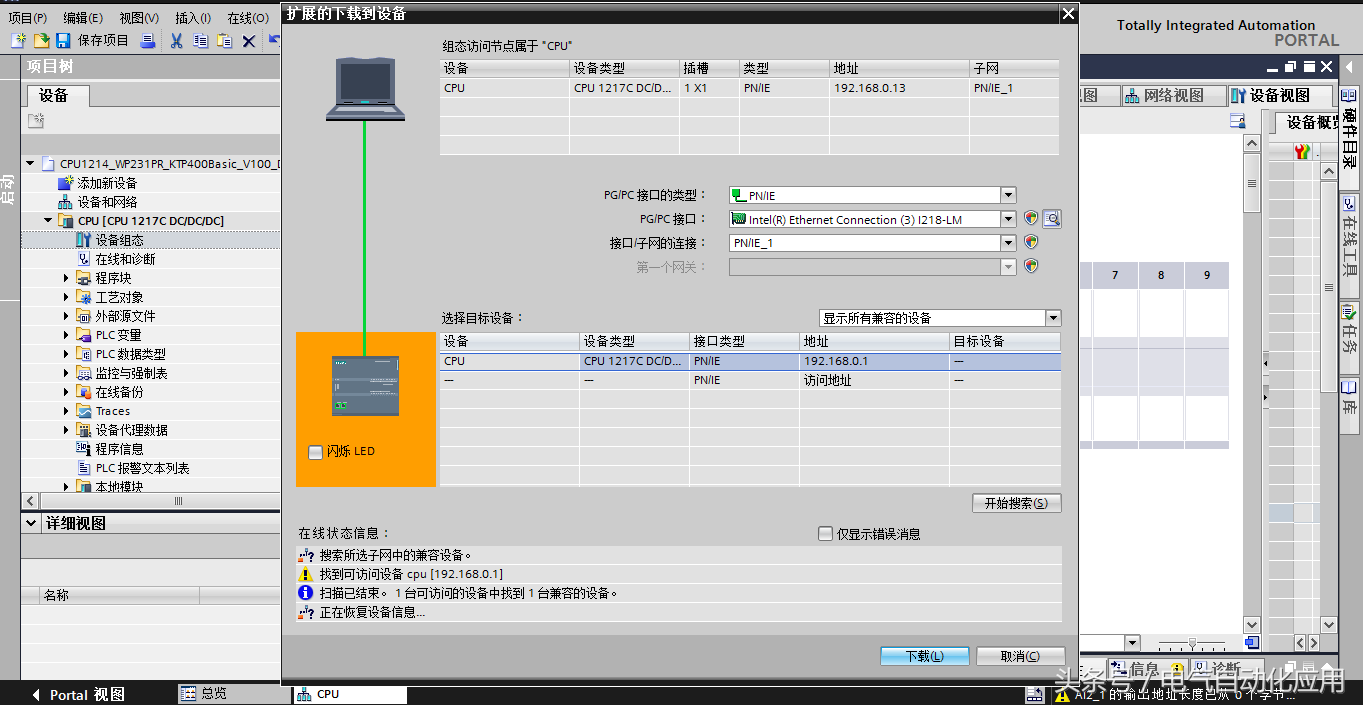Toggle 仅显示错误消息 checkbox
The width and height of the screenshot is (1363, 705).
[x=825, y=534]
